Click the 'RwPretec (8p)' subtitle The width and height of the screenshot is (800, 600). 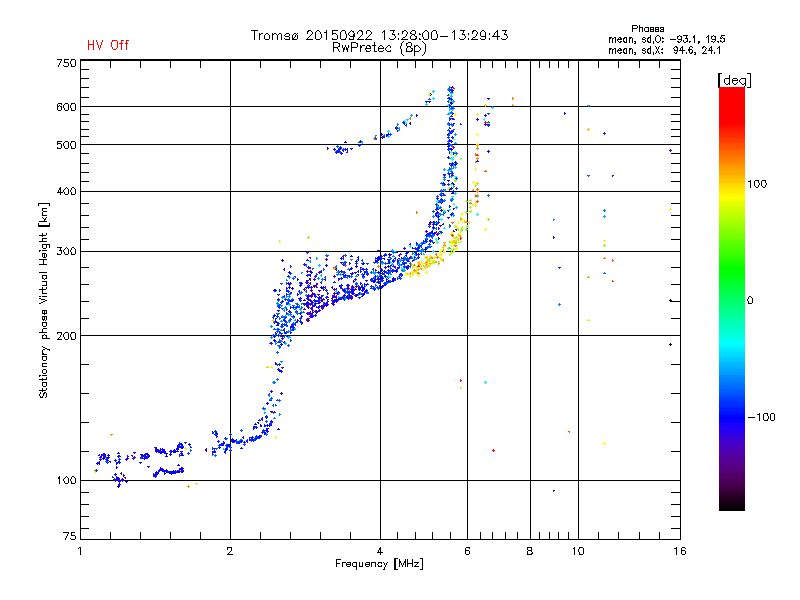379,48
